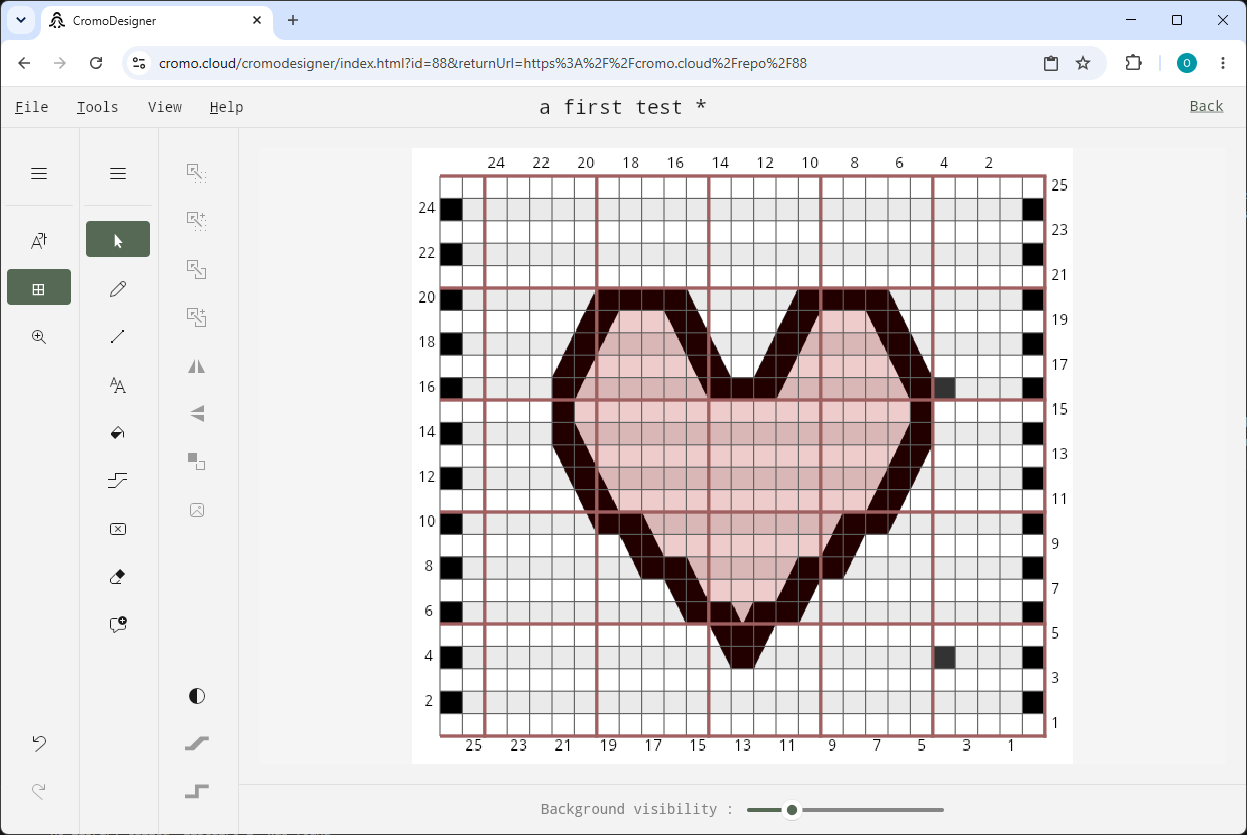The image size is (1247, 835).
Task: Open the tools column hamburger menu
Action: [x=118, y=174]
